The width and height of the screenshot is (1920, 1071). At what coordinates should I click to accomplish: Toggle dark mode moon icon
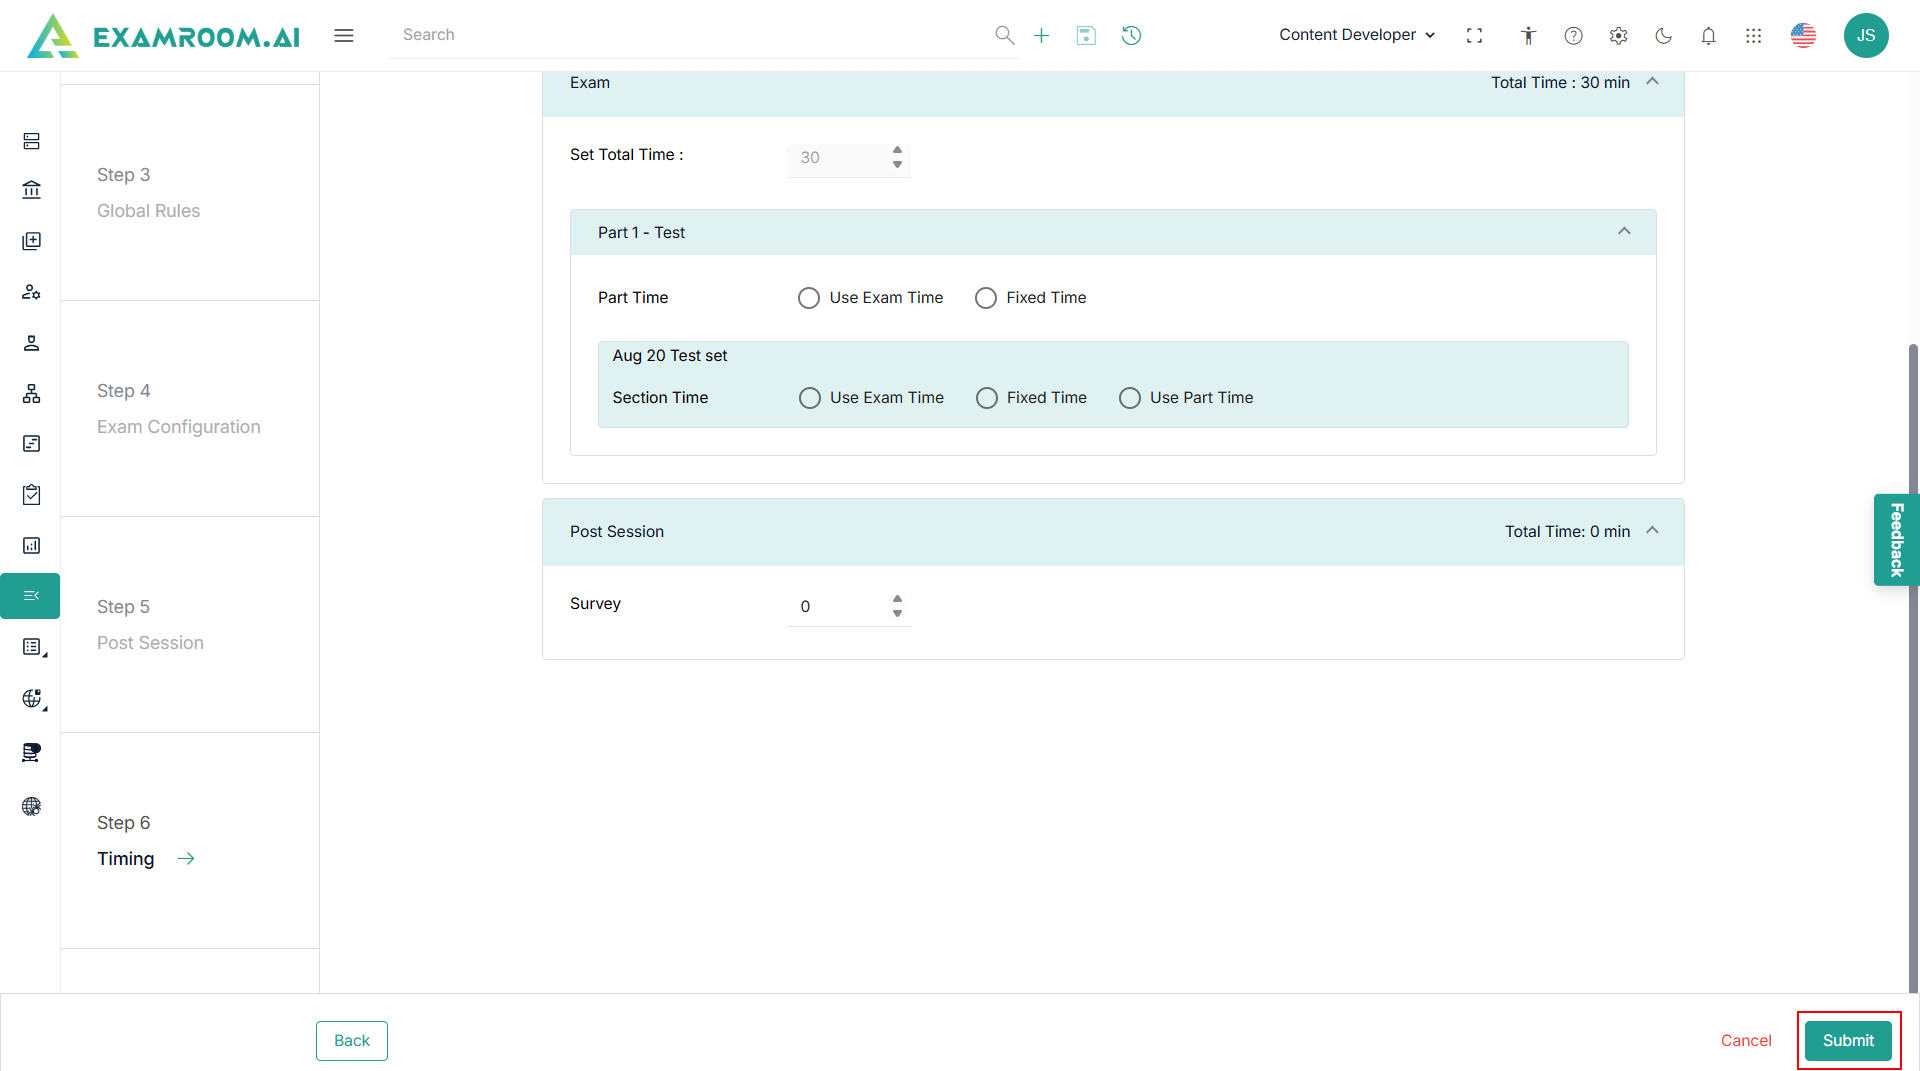click(1663, 36)
